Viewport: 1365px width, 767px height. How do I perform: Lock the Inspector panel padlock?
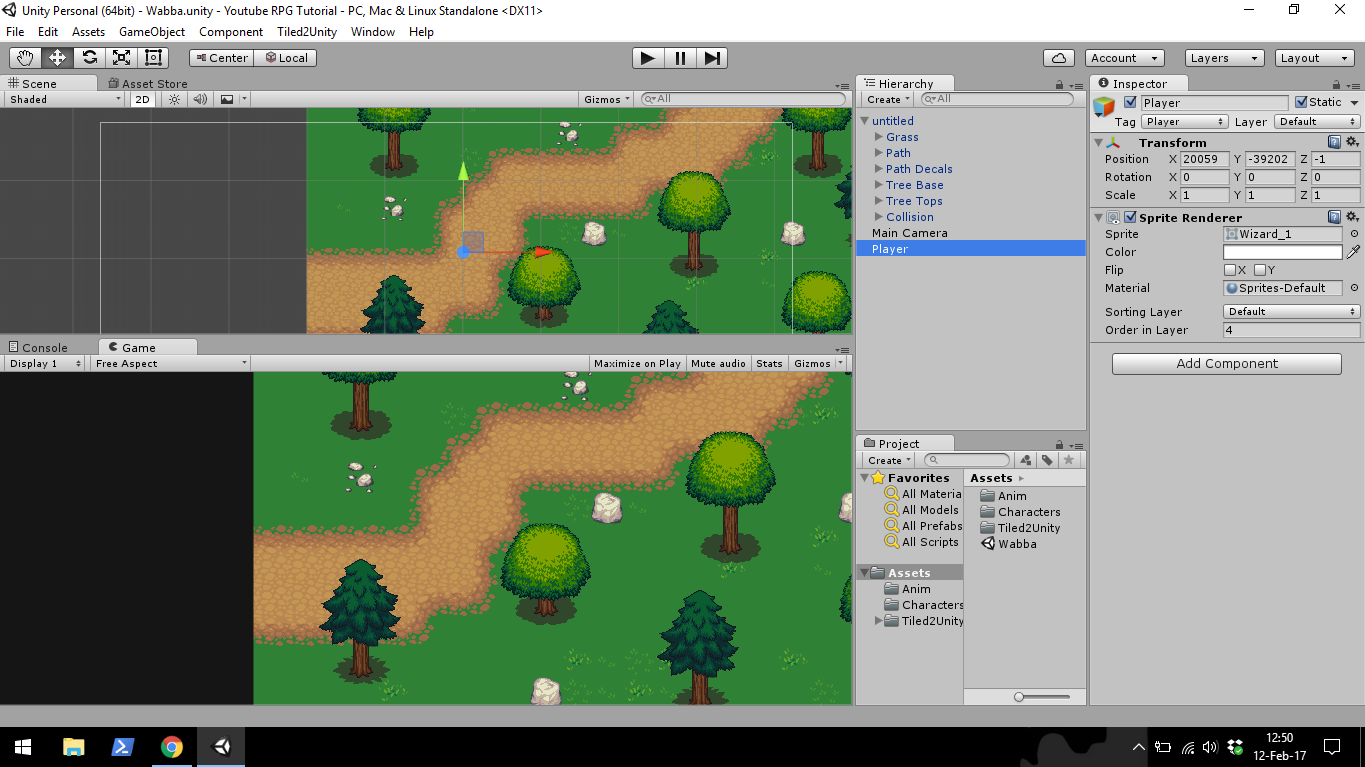(1337, 85)
